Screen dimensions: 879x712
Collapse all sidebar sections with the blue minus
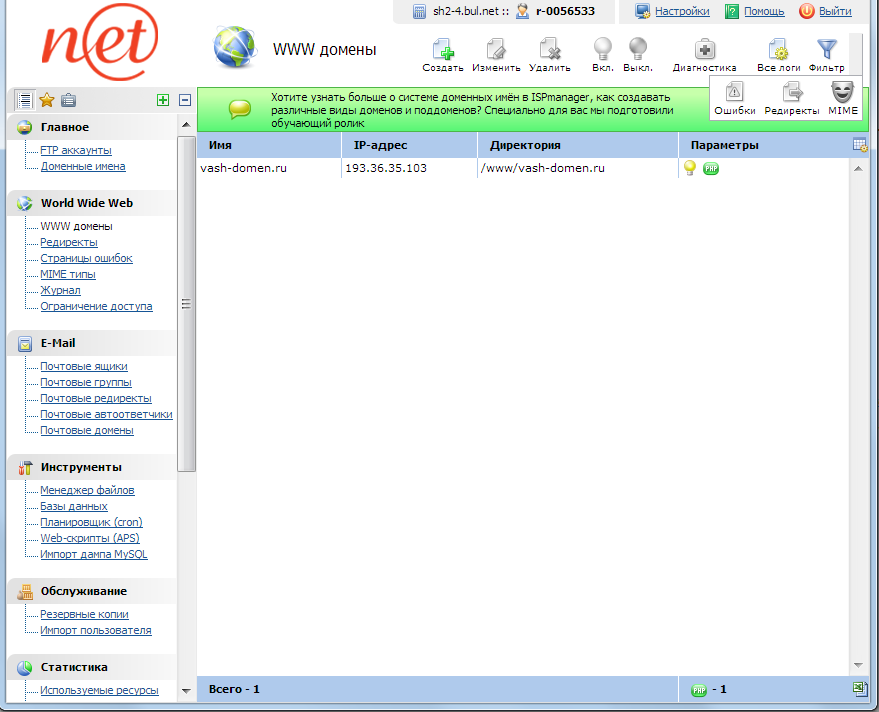[x=184, y=100]
